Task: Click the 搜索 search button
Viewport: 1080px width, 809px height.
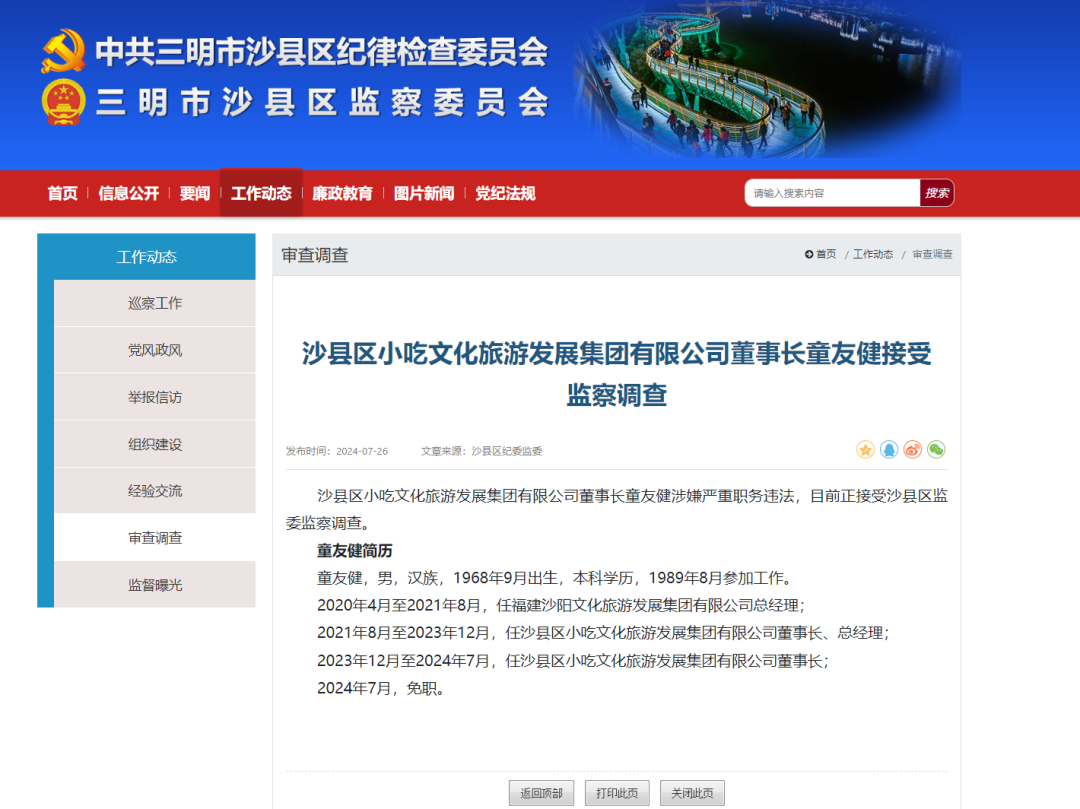Action: click(x=936, y=193)
